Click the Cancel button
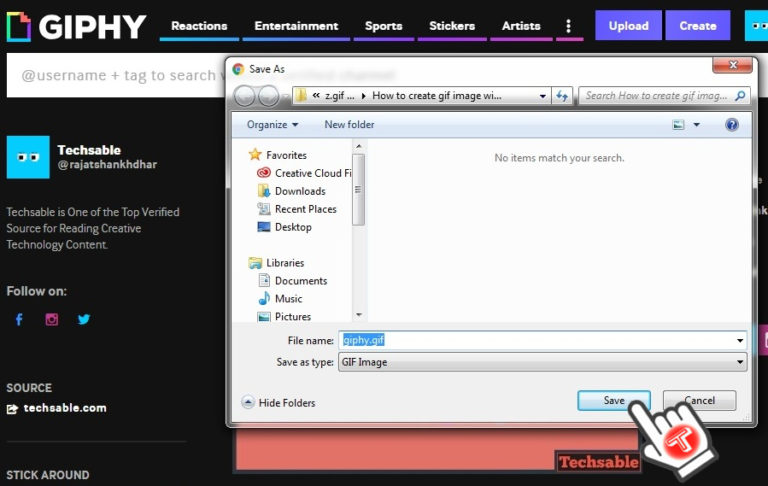 point(699,400)
